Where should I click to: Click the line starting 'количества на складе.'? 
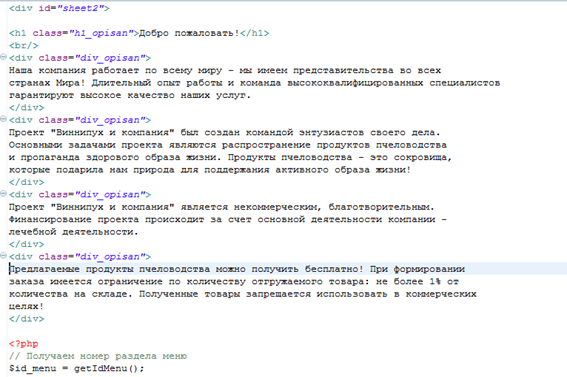point(243,294)
